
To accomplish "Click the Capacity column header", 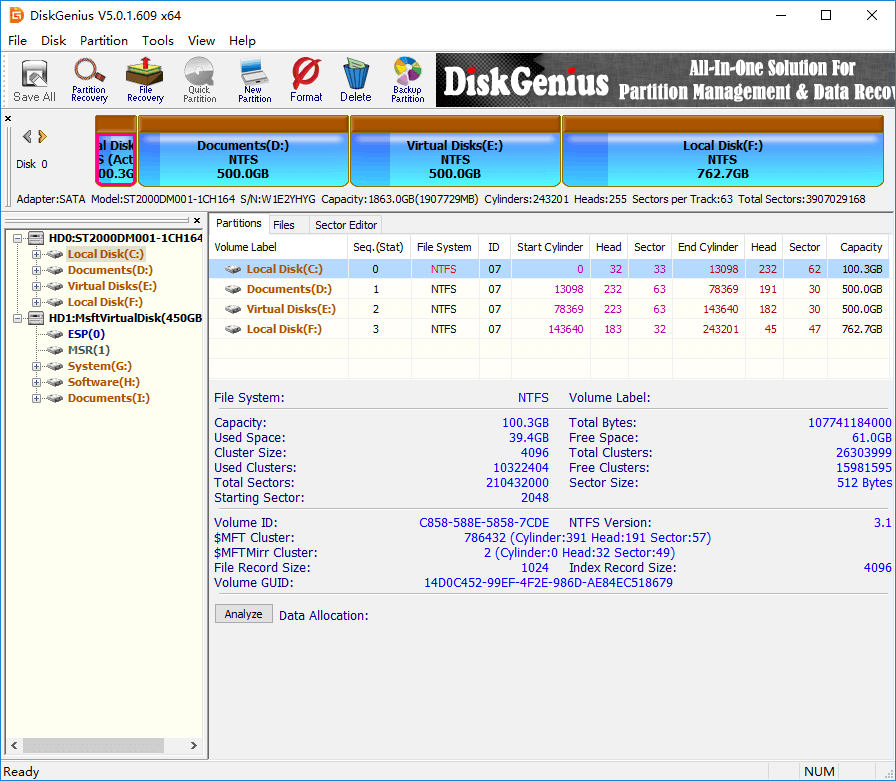I will 860,247.
